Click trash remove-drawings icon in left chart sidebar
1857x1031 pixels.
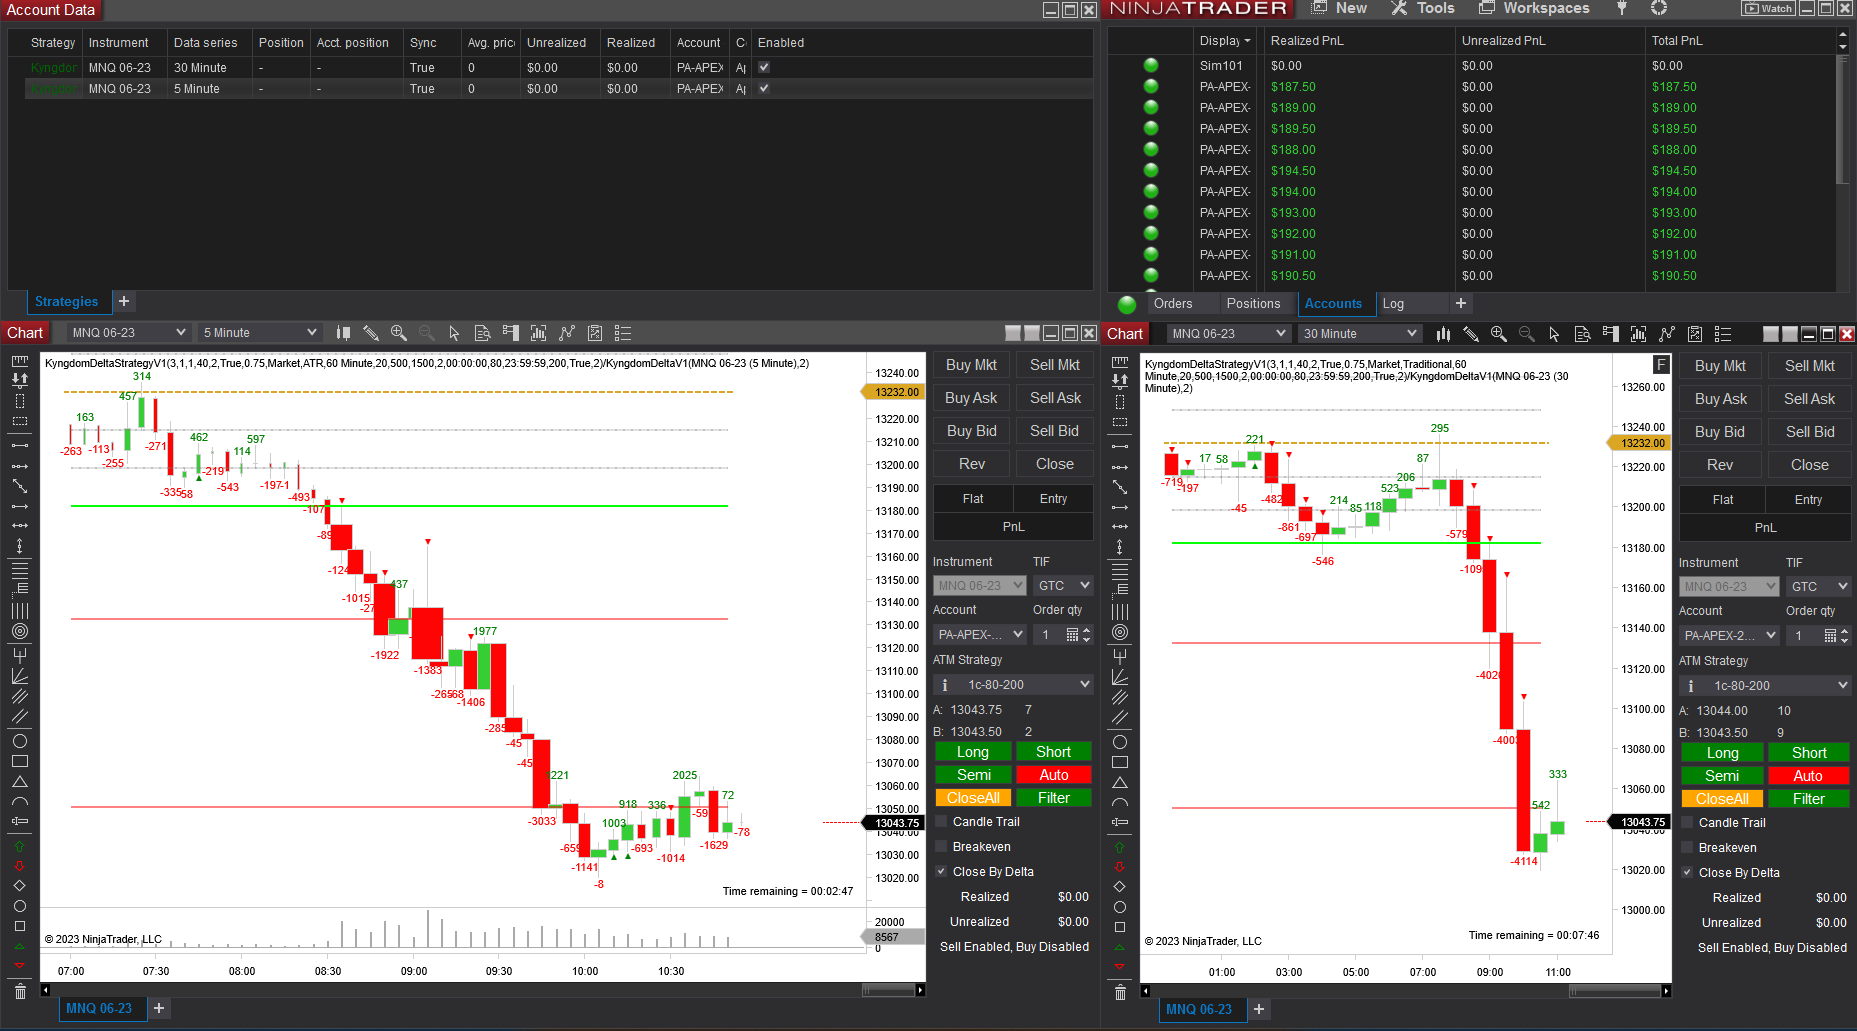[x=19, y=991]
